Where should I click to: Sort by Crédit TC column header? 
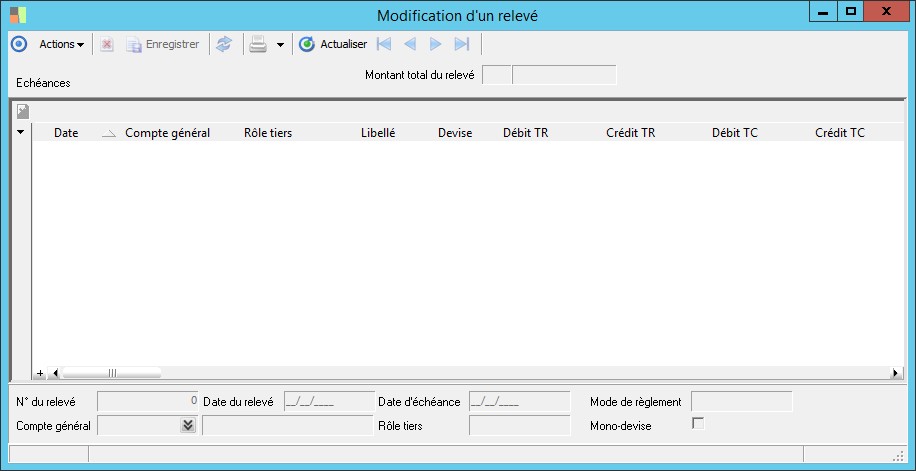coord(840,133)
